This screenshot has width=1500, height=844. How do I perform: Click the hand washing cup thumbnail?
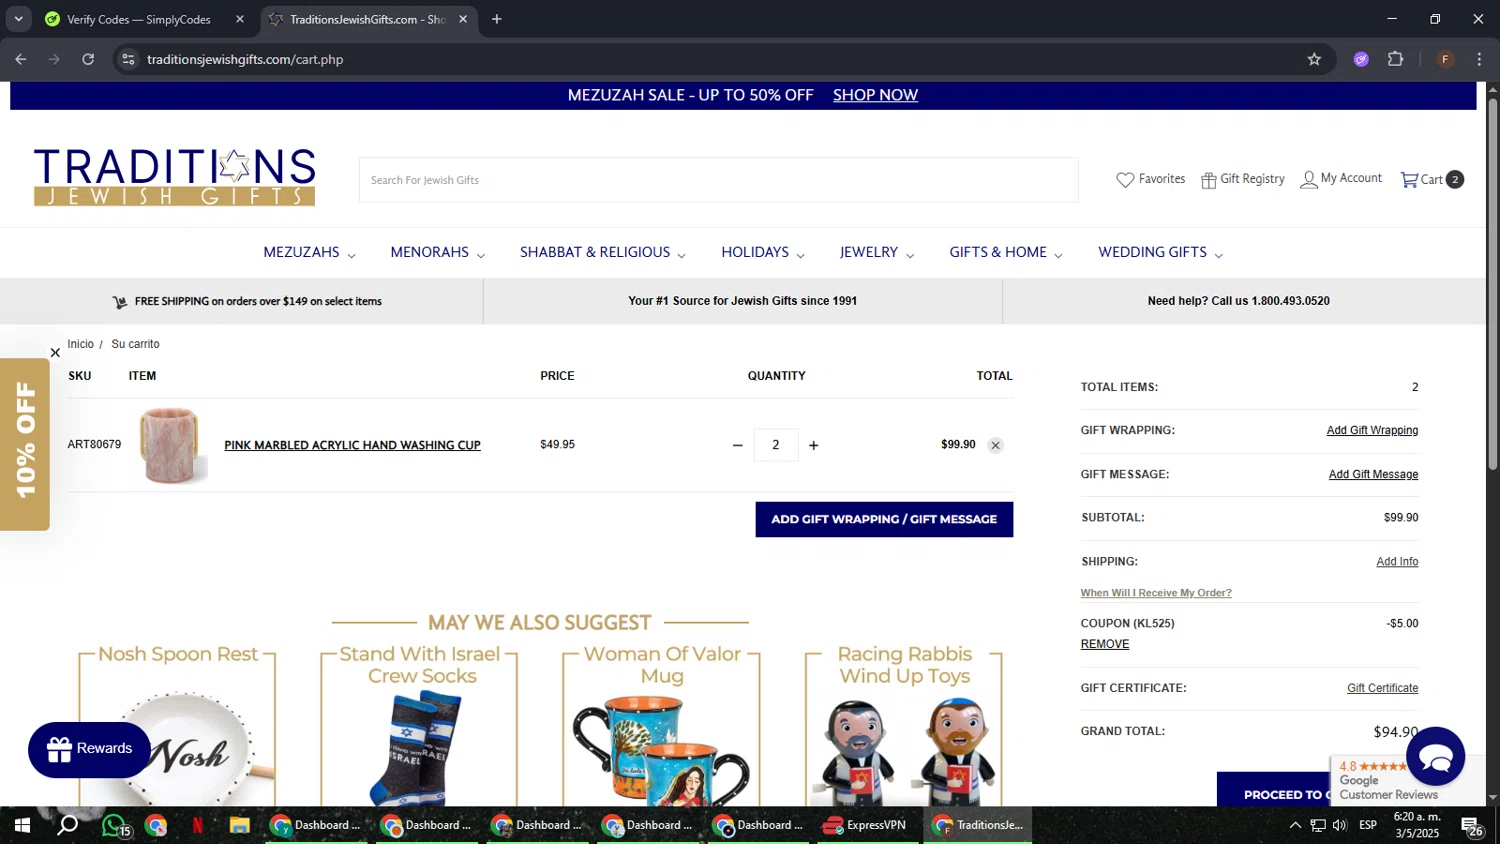170,445
